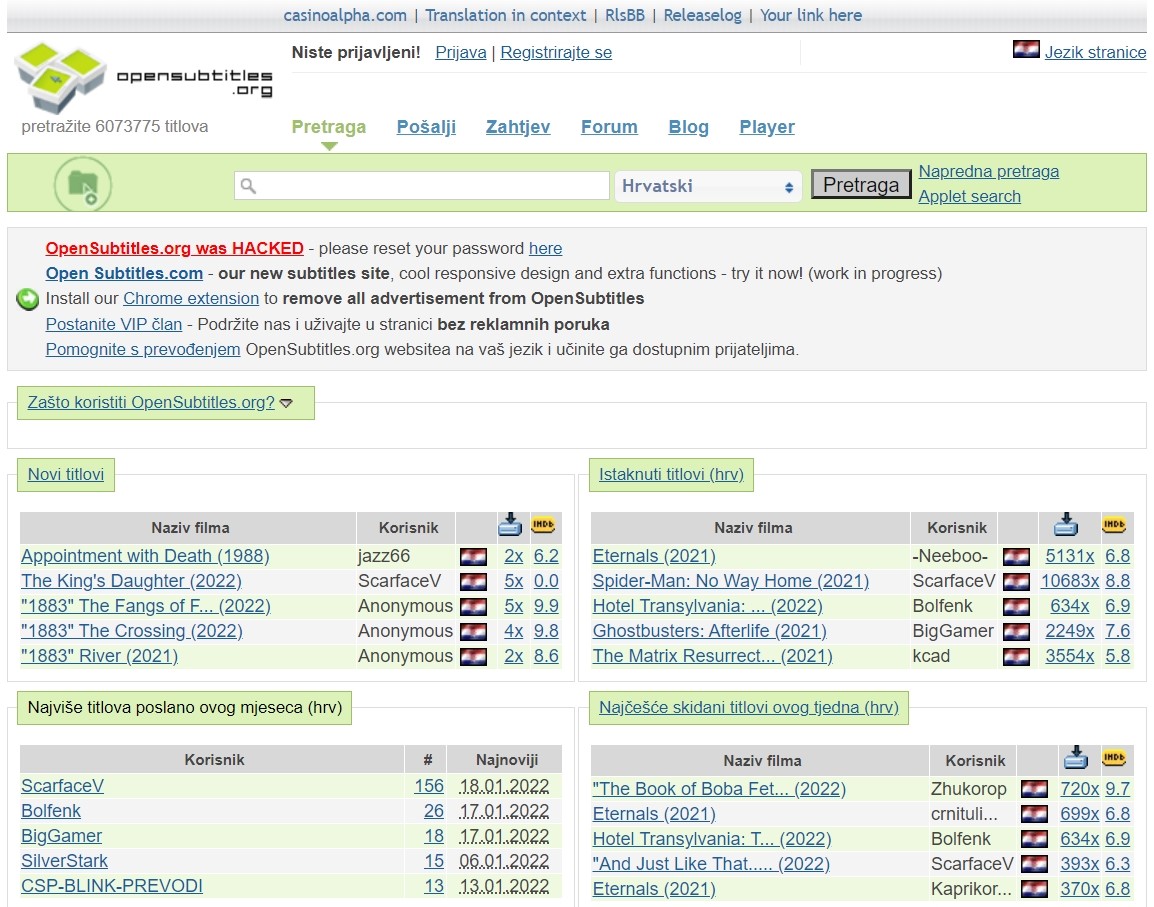Open Releaselog top link
The height and width of the screenshot is (907, 1154).
pyautogui.click(x=702, y=15)
